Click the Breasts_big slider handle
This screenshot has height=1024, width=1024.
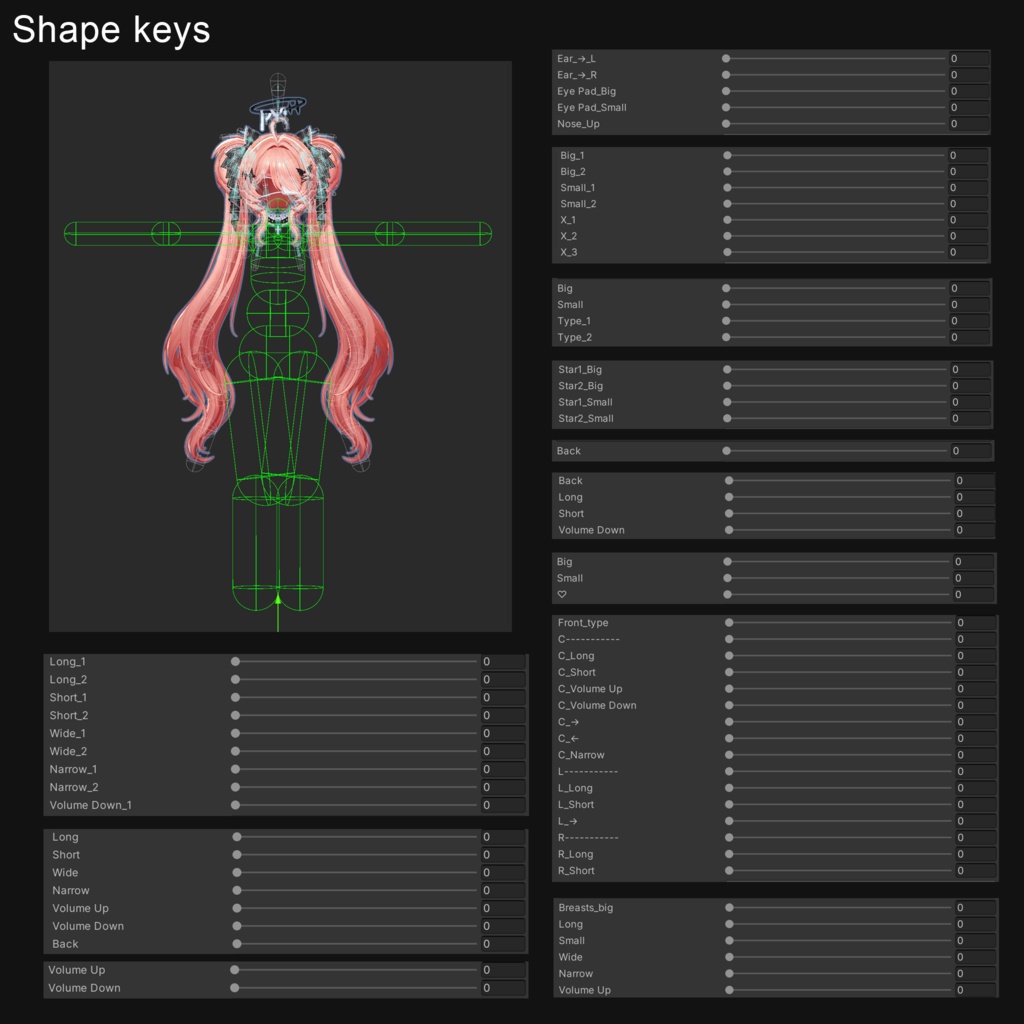(x=729, y=908)
